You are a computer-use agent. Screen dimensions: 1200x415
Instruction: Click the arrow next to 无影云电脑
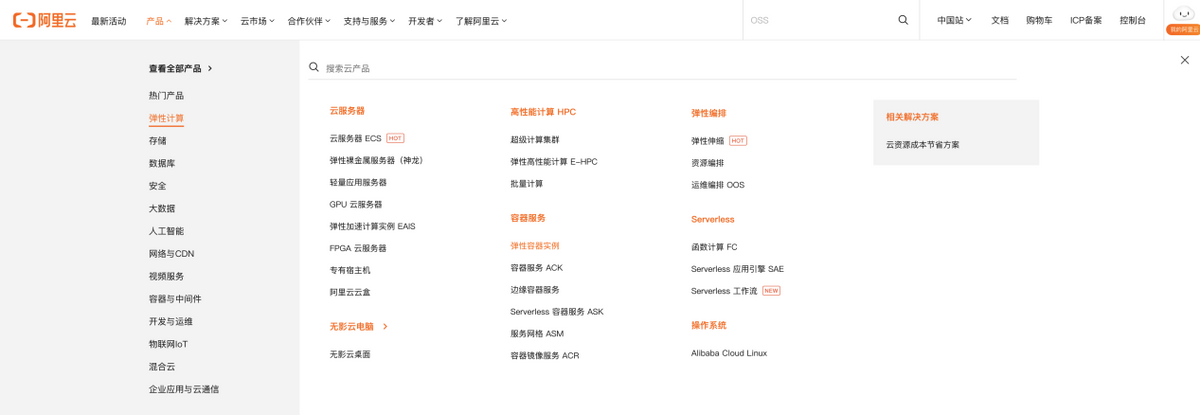tap(385, 327)
